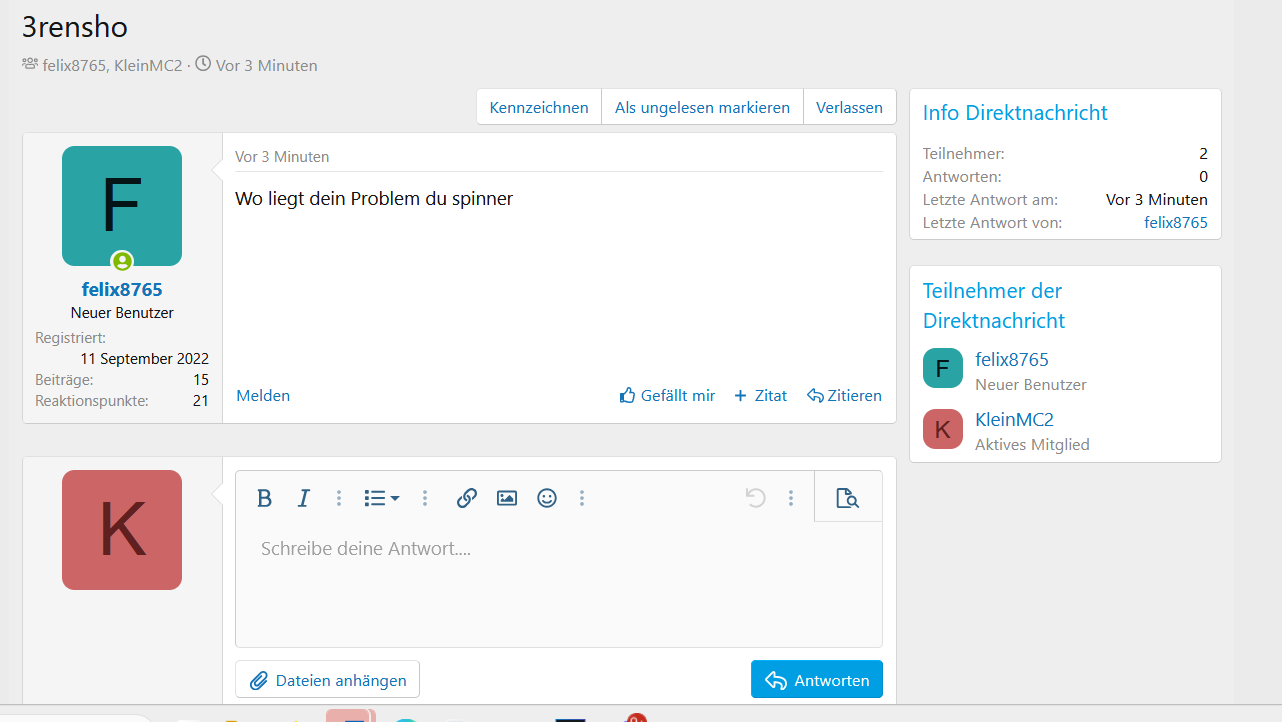1282x722 pixels.
Task: Click the felix8765 avatar in the message
Action: tap(122, 206)
